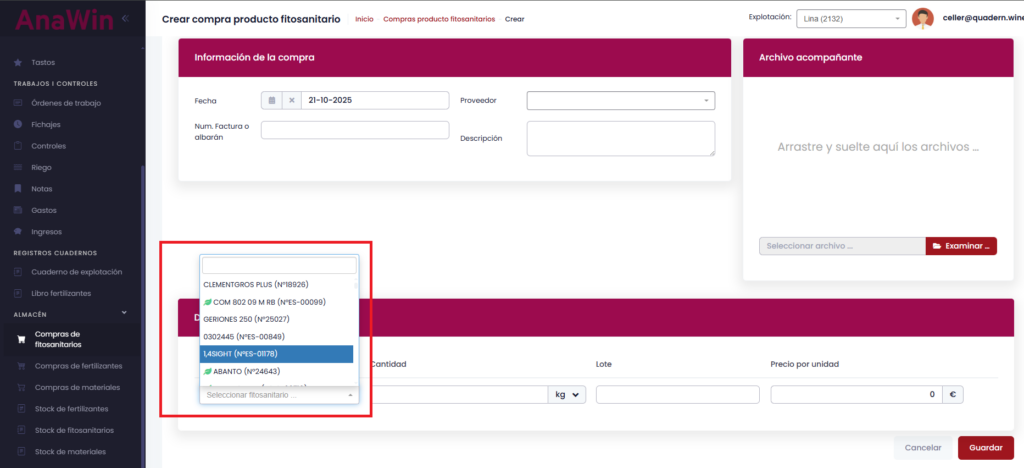Open Compras de fitosanitarios cart icon
This screenshot has width=1024, height=468.
pos(20,340)
